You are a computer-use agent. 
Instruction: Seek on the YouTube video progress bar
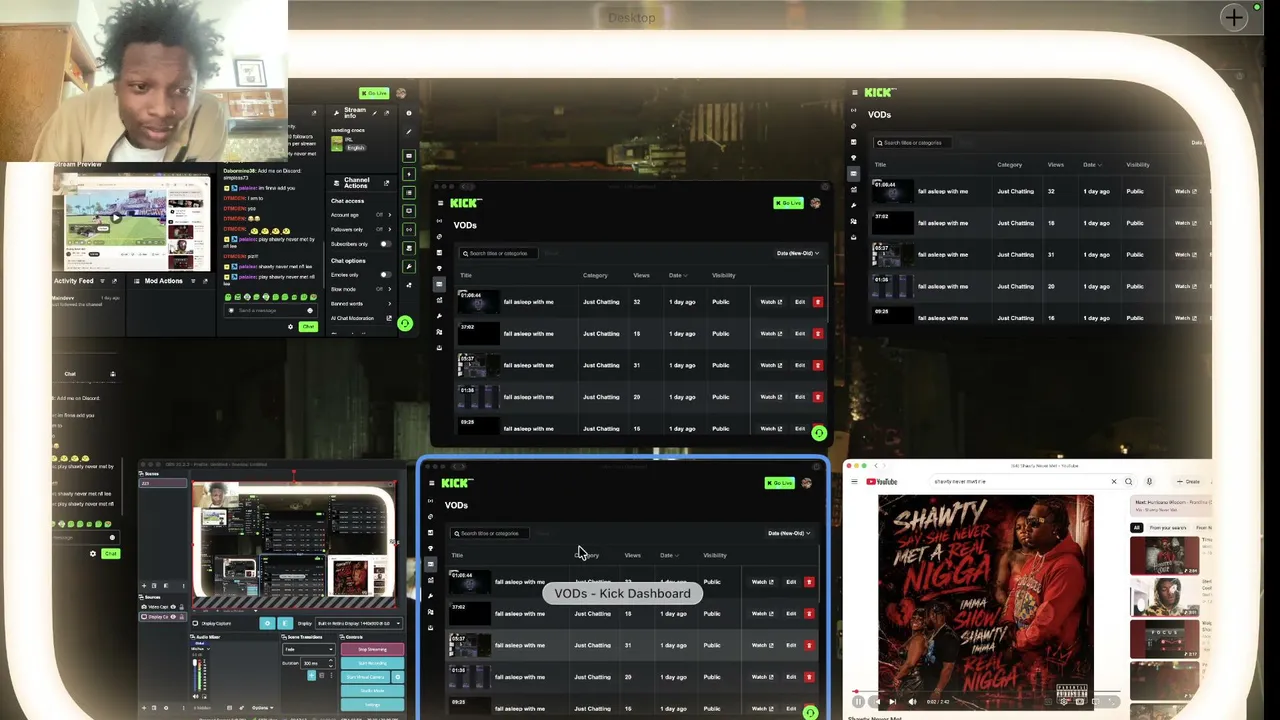pos(988,691)
